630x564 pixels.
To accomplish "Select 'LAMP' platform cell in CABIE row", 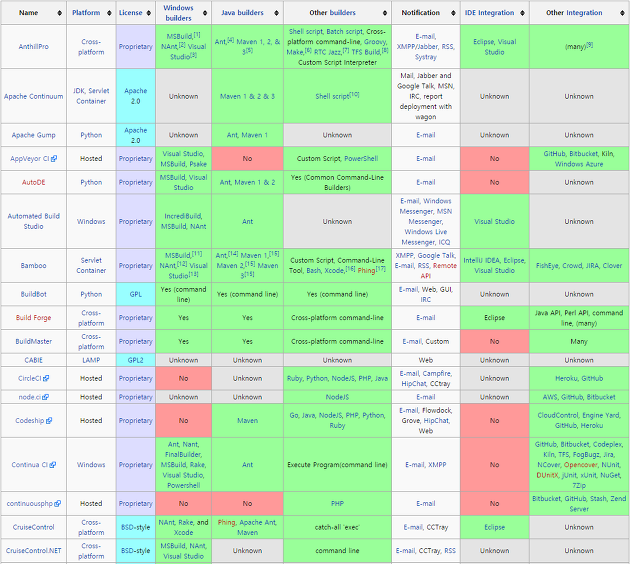I will coord(91,360).
